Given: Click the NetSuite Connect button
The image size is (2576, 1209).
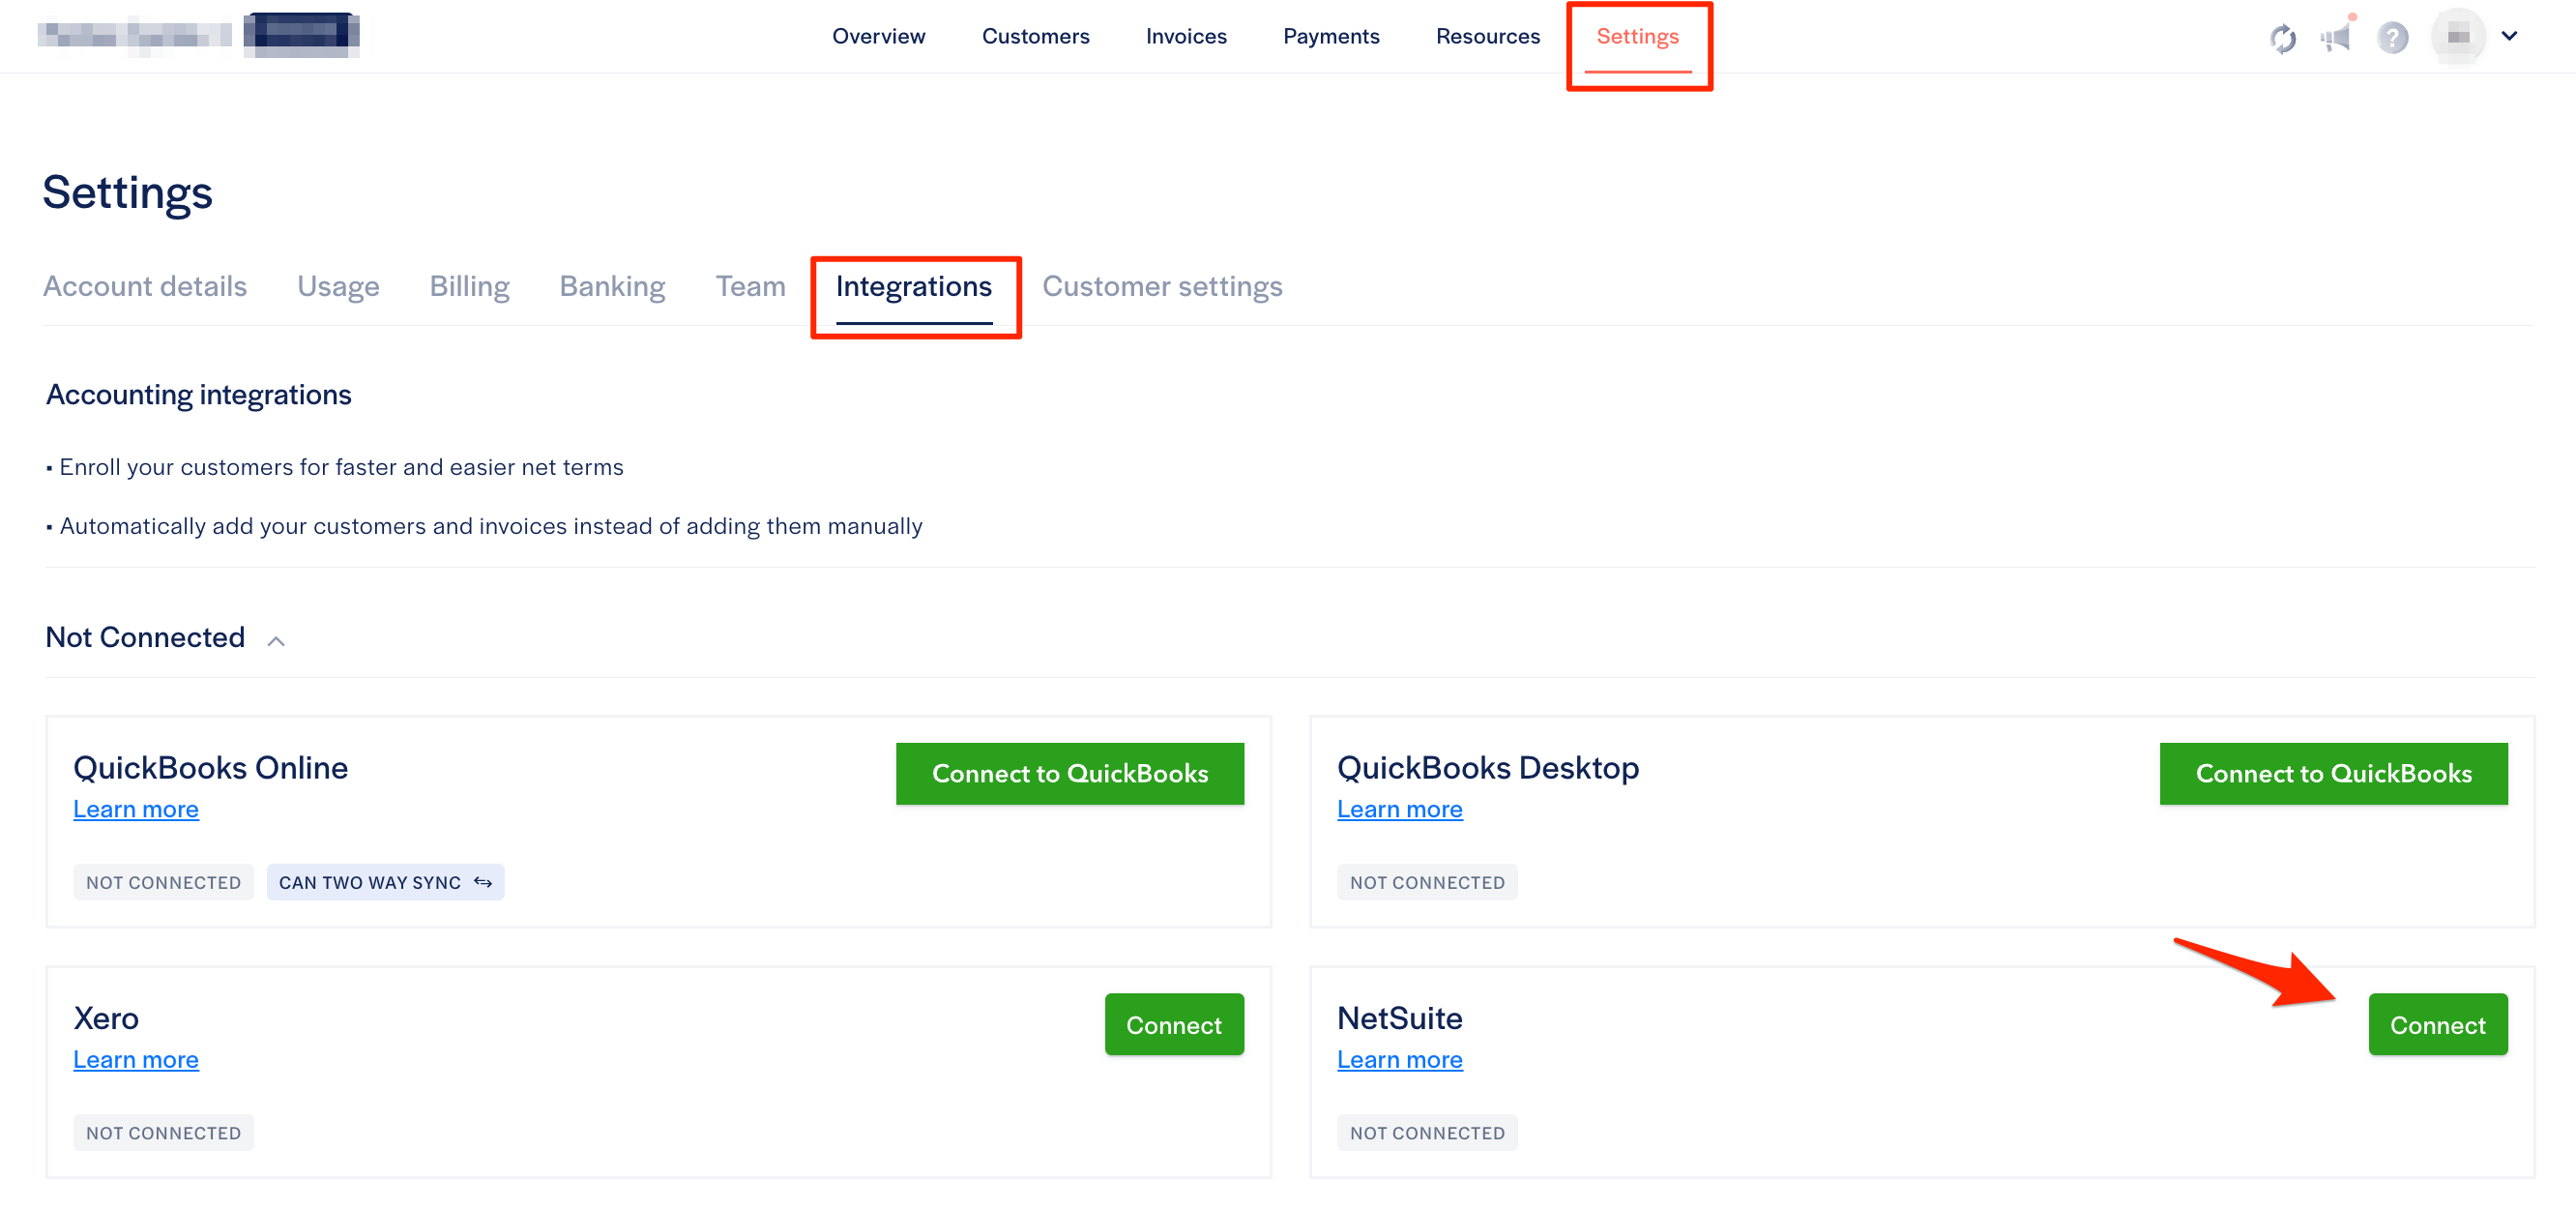Looking at the screenshot, I should 2437,1024.
